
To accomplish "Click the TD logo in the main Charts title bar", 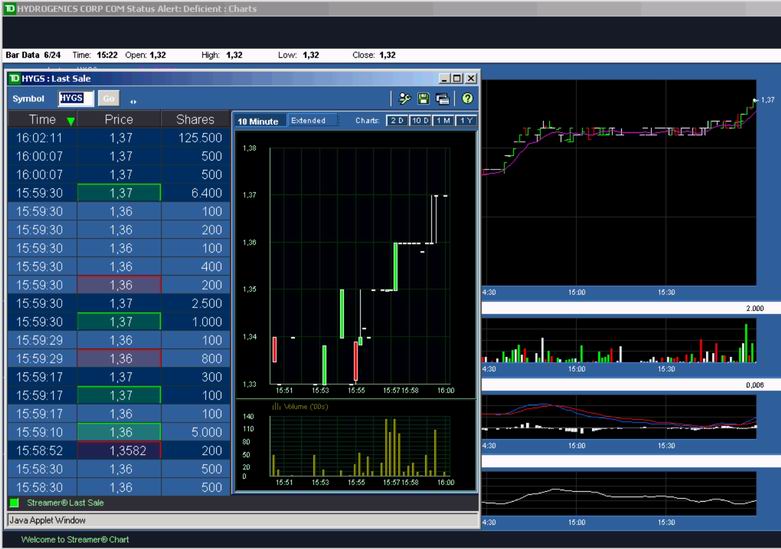I will coord(9,8).
